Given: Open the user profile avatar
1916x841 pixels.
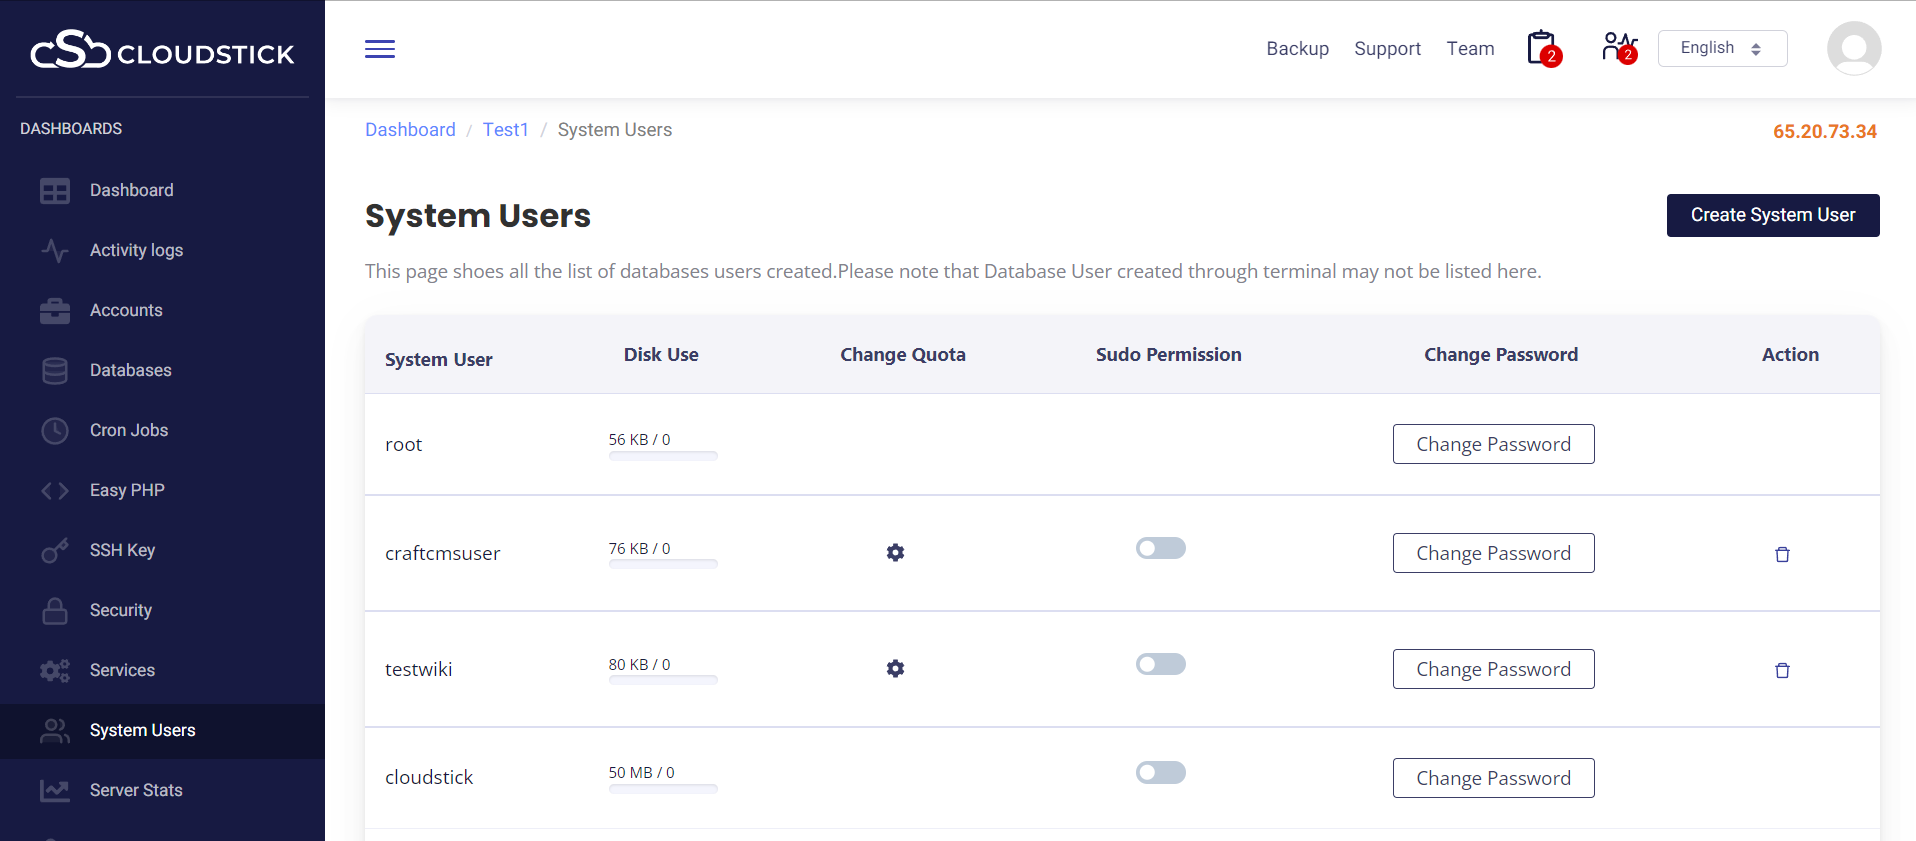Looking at the screenshot, I should click(1853, 48).
